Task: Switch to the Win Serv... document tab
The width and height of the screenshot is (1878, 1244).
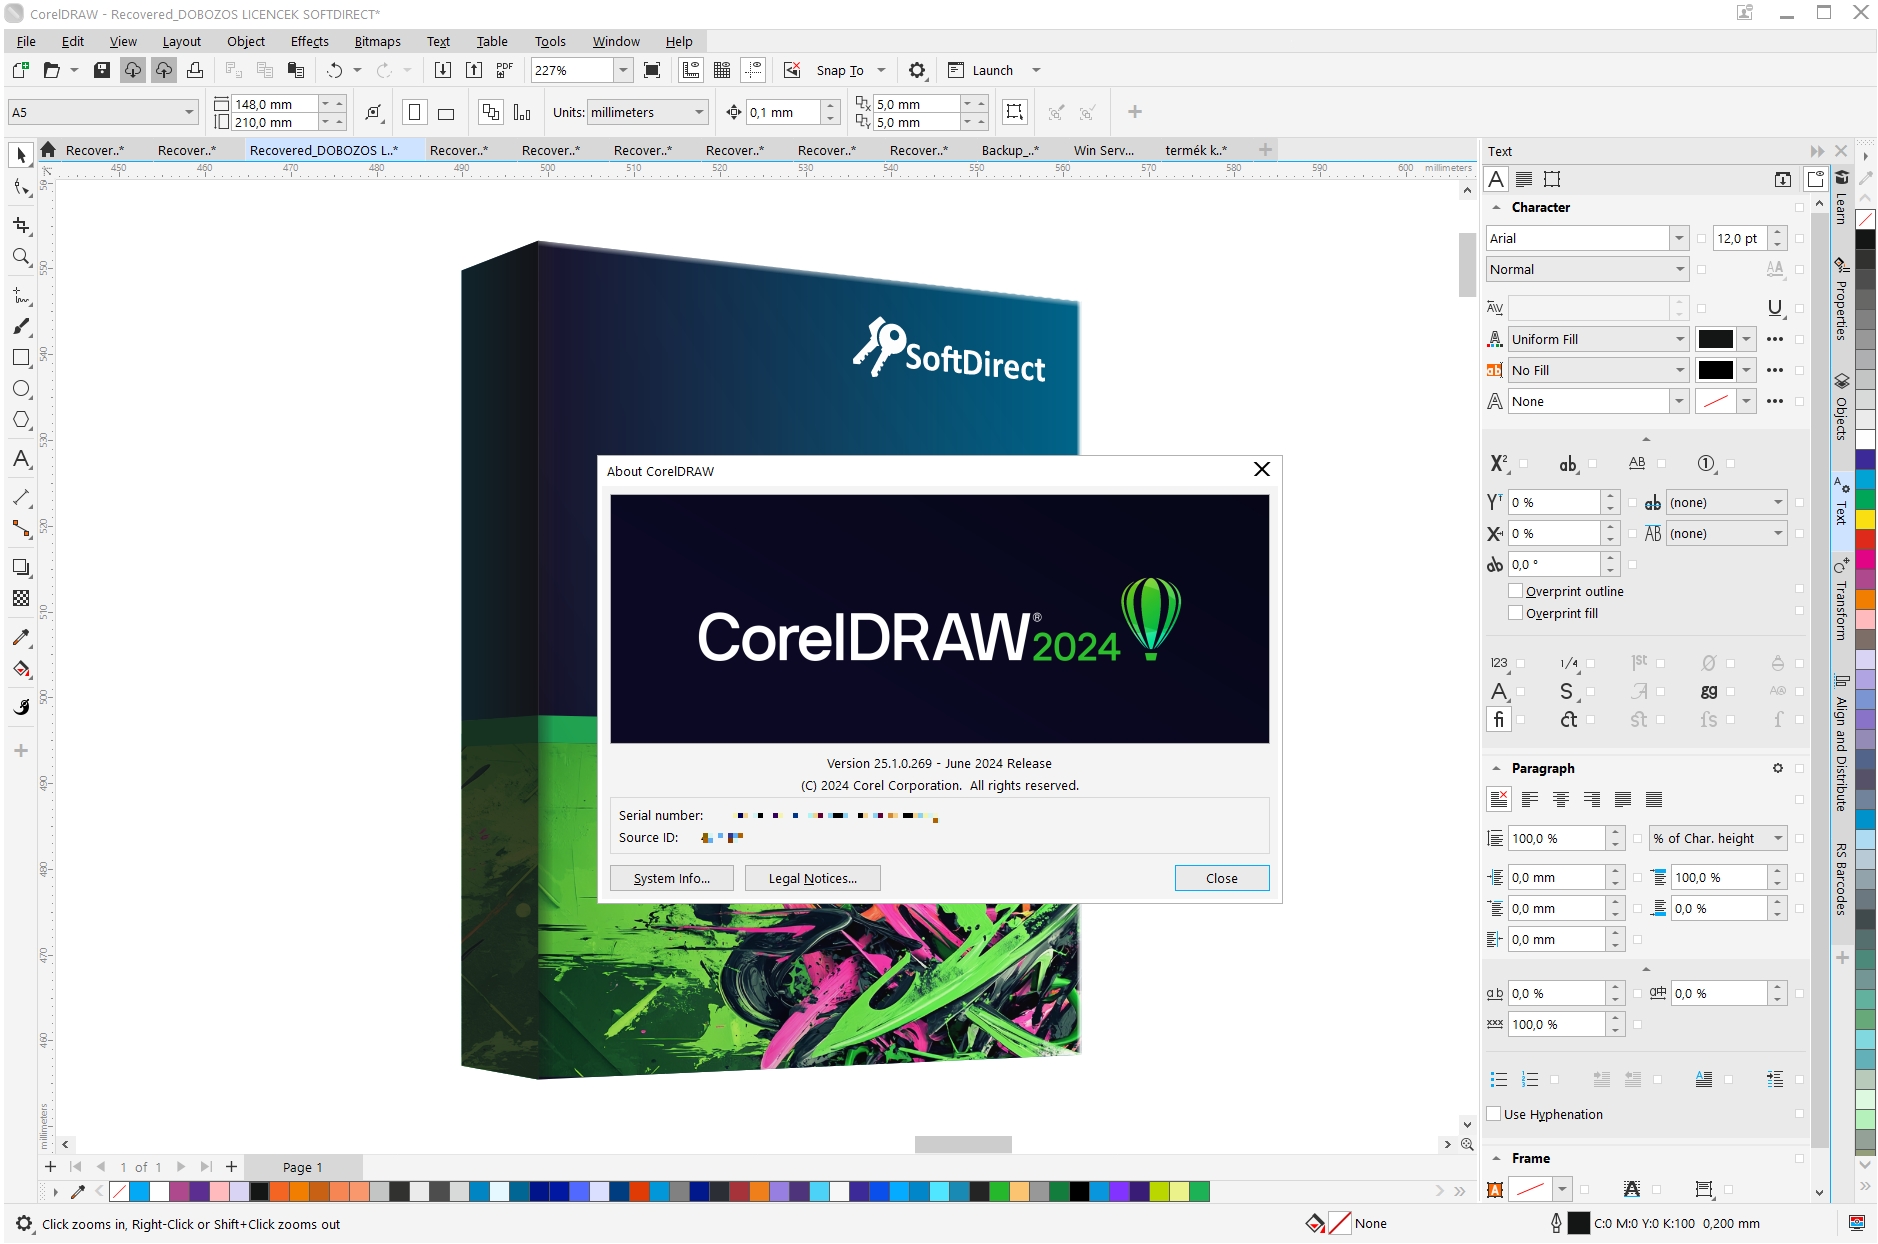Action: pyautogui.click(x=1103, y=150)
